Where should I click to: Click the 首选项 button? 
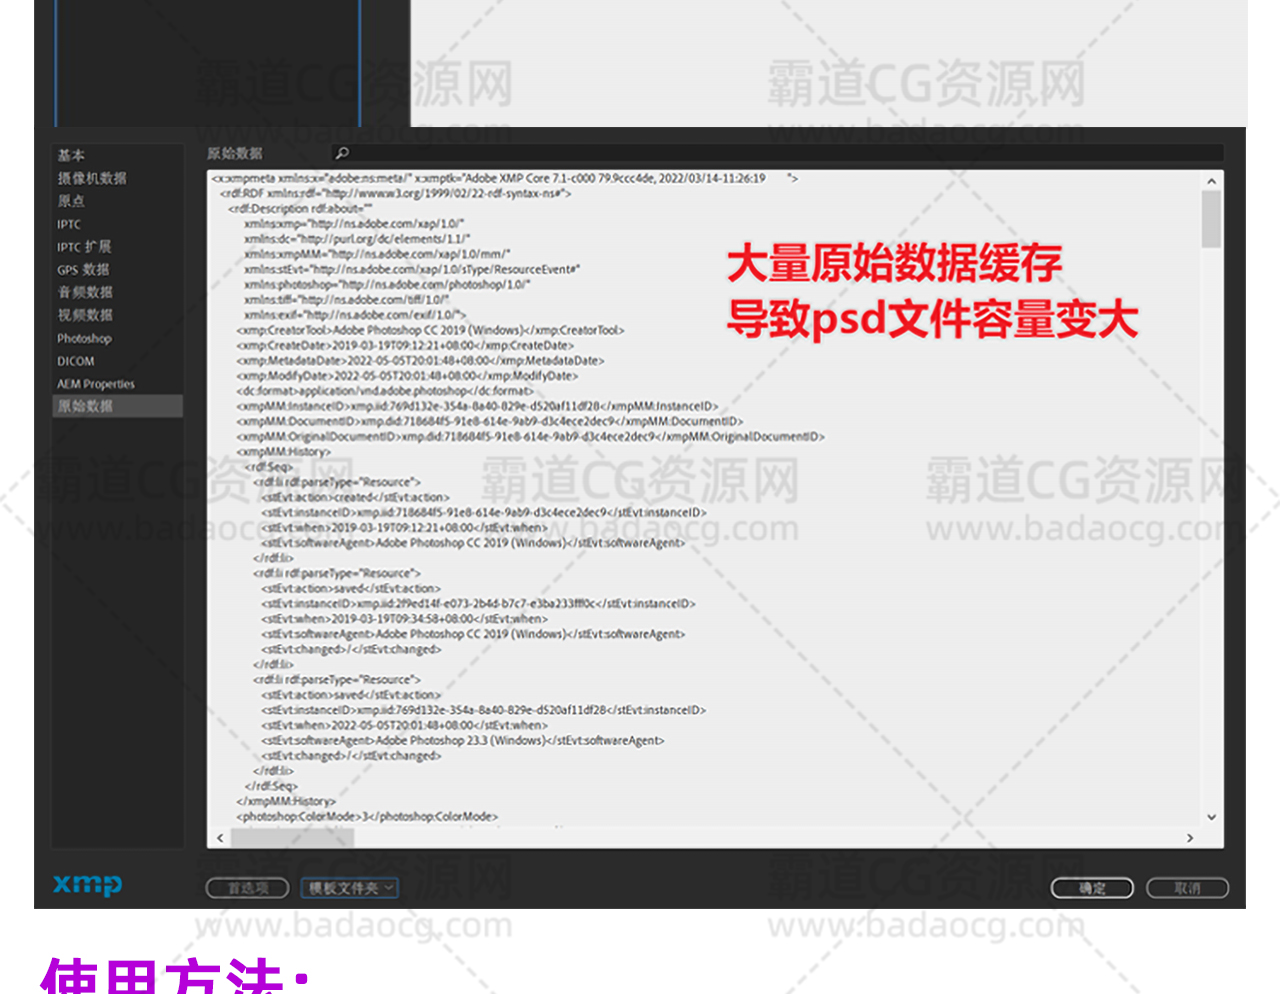(x=247, y=888)
